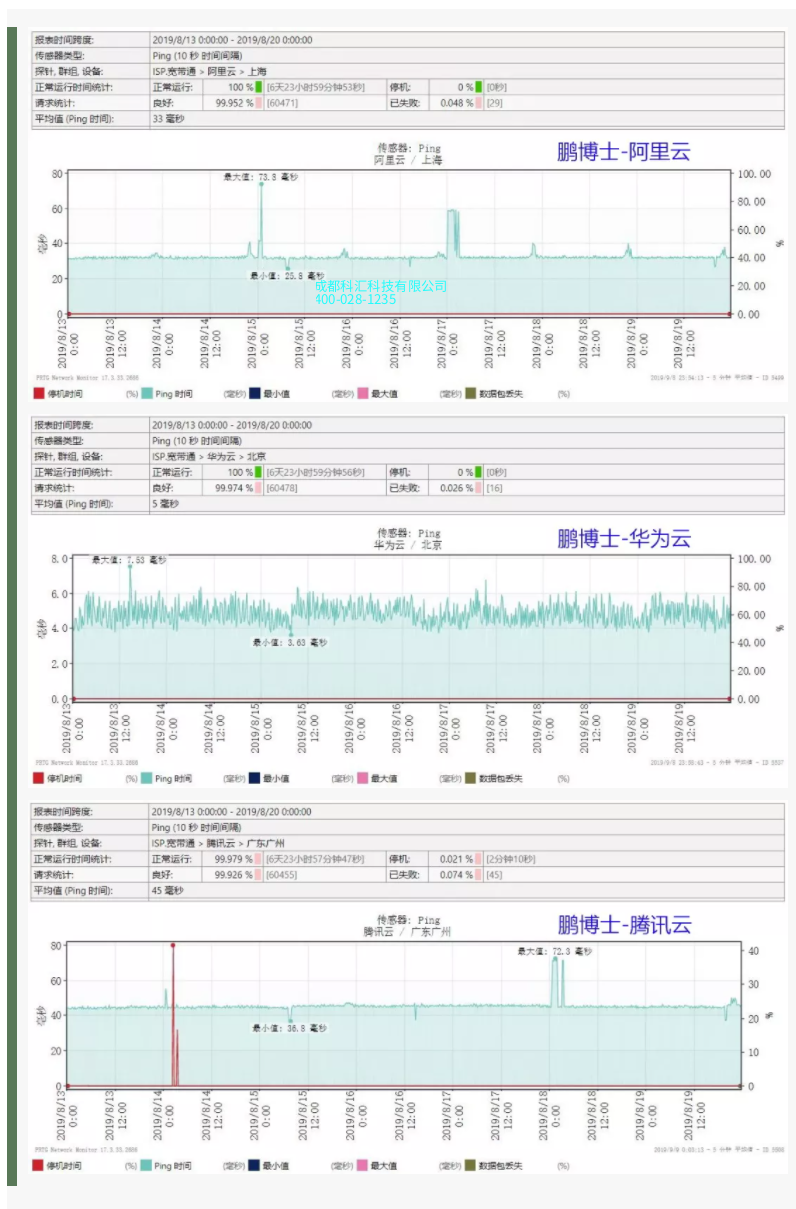Click the 最小值 3.63 毫秒 marker label
The width and height of the screenshot is (796, 1209).
[290, 643]
